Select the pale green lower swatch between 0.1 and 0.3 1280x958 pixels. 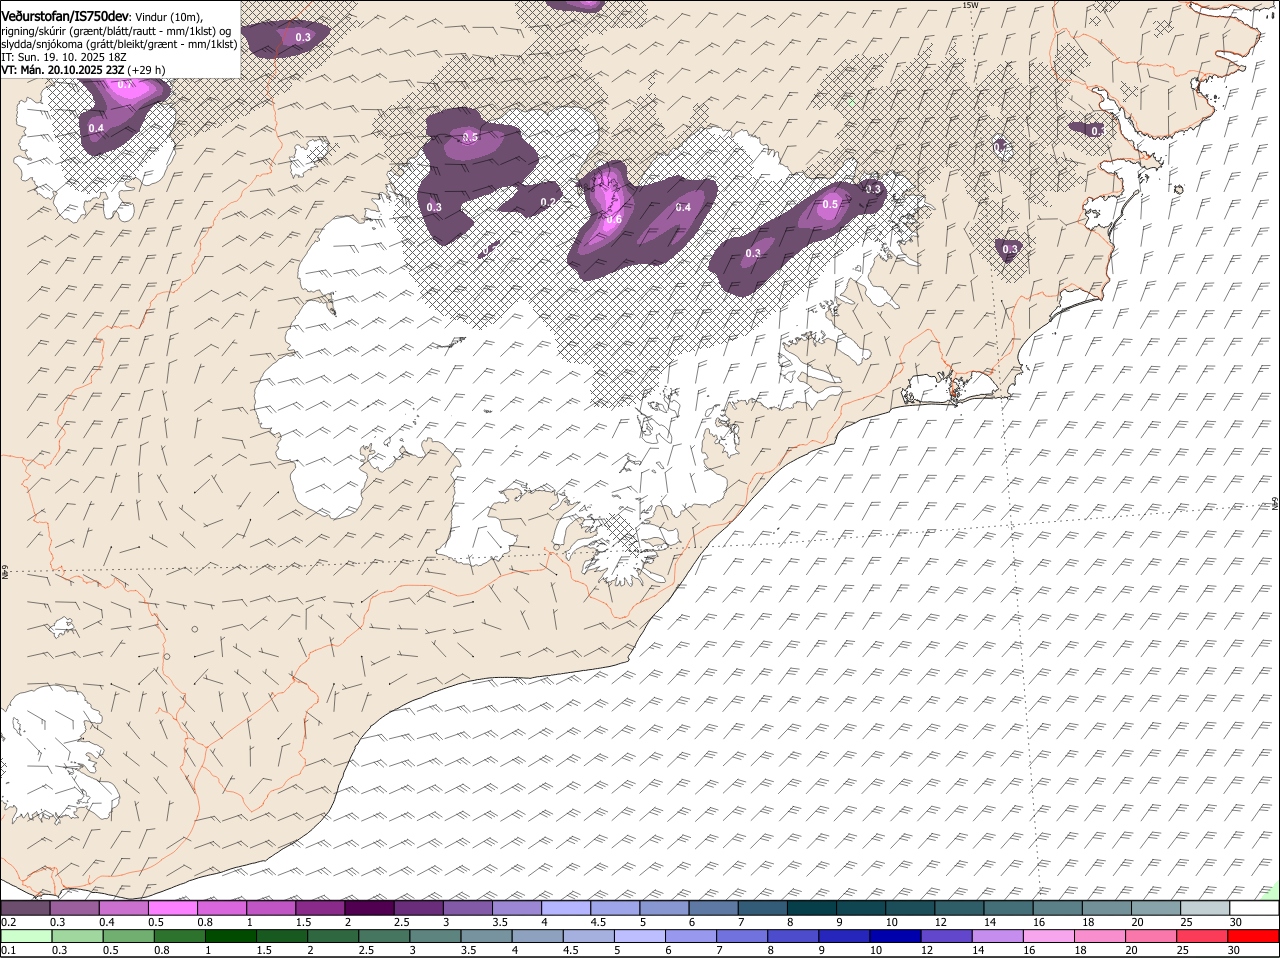(x=26, y=937)
